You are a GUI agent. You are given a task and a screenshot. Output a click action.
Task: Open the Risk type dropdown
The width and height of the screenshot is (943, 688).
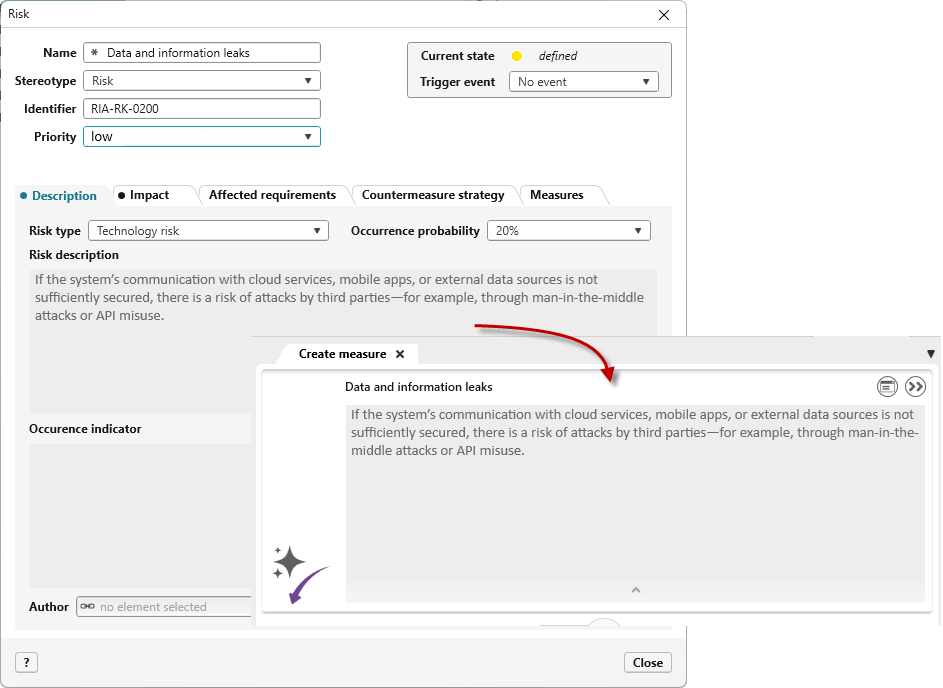317,231
